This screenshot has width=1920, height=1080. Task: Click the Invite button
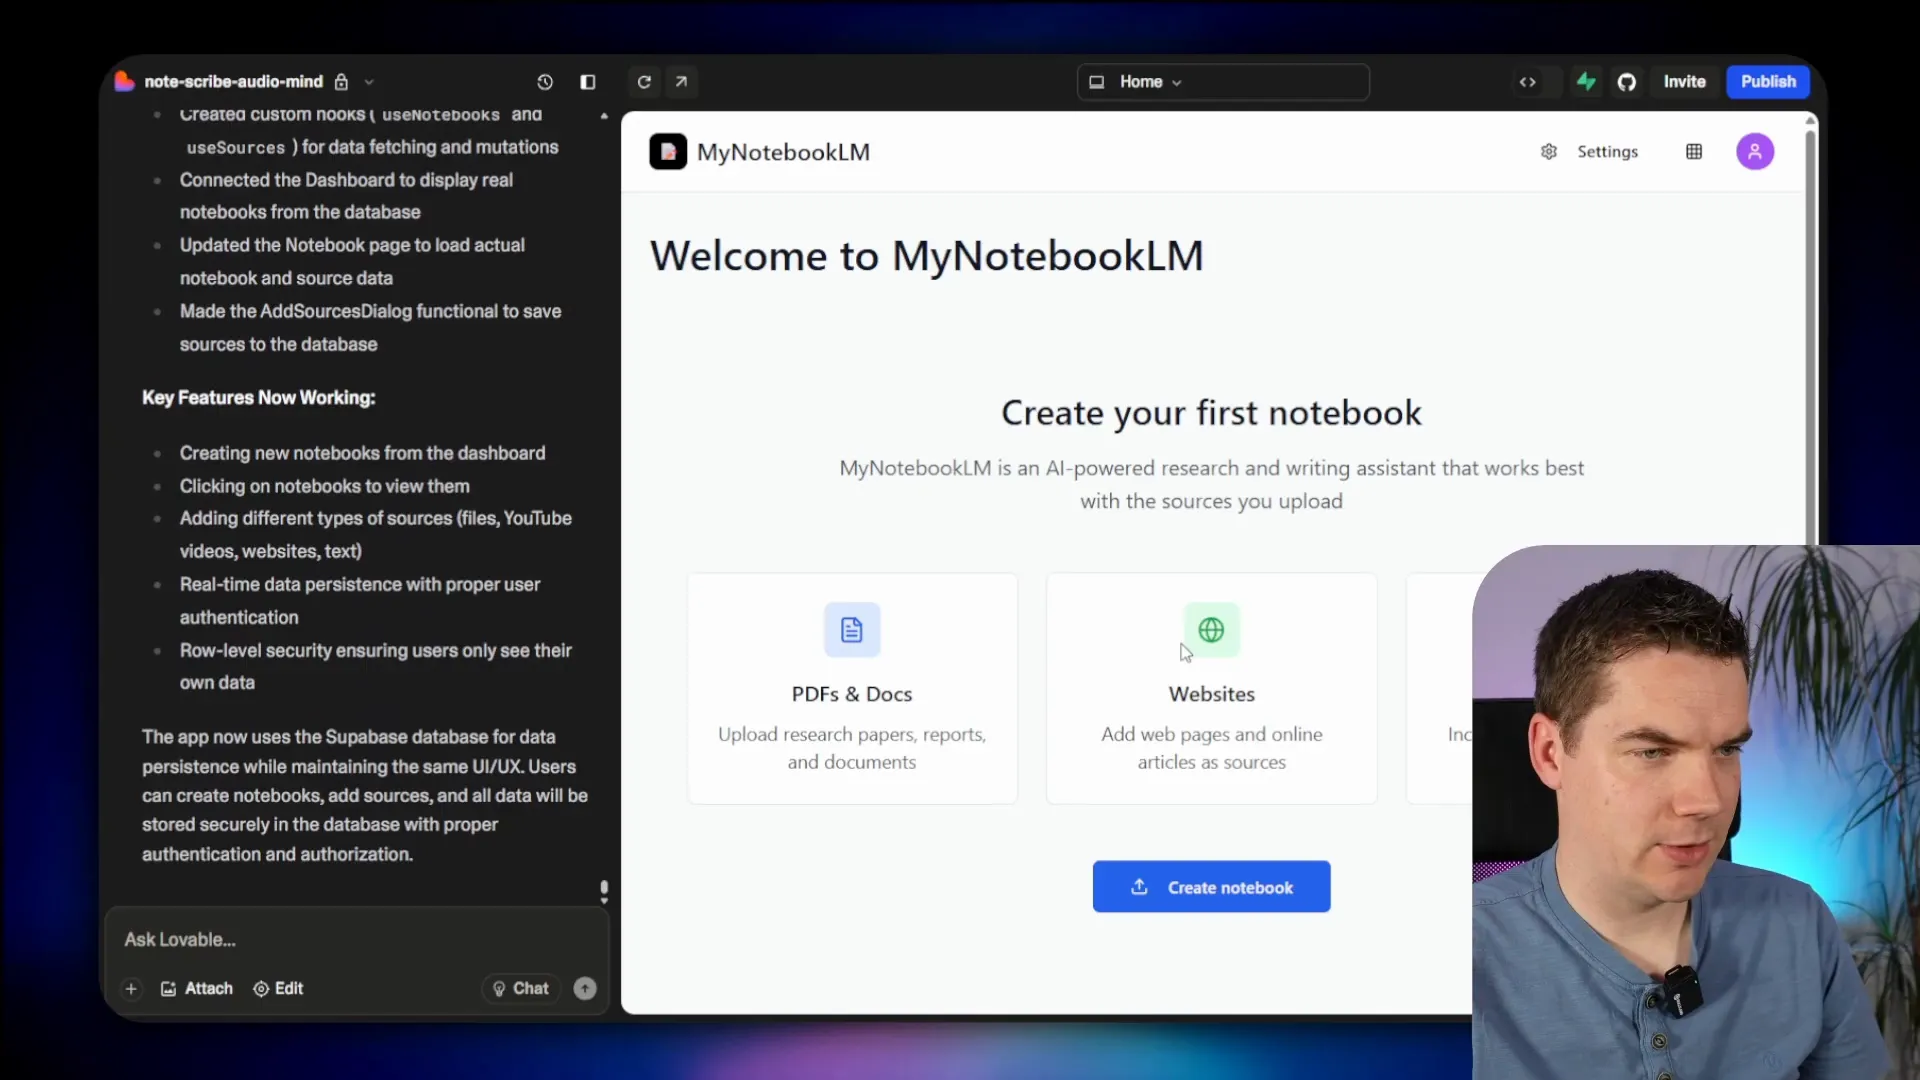pos(1685,82)
